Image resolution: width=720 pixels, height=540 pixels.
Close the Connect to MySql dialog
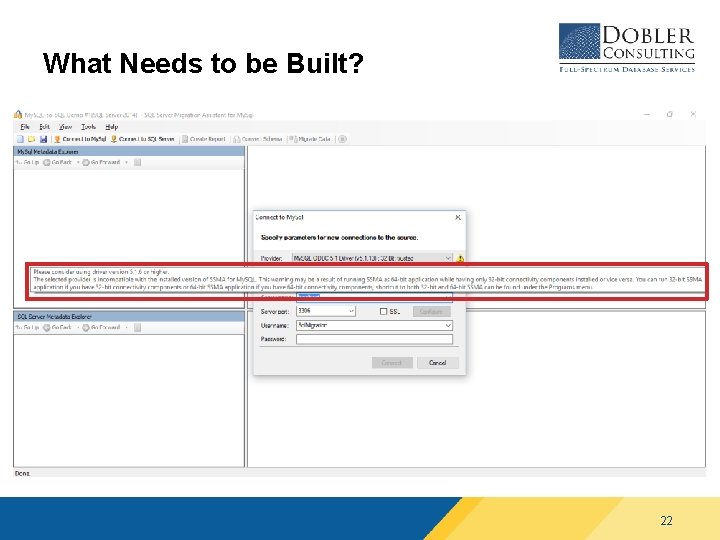[x=458, y=217]
